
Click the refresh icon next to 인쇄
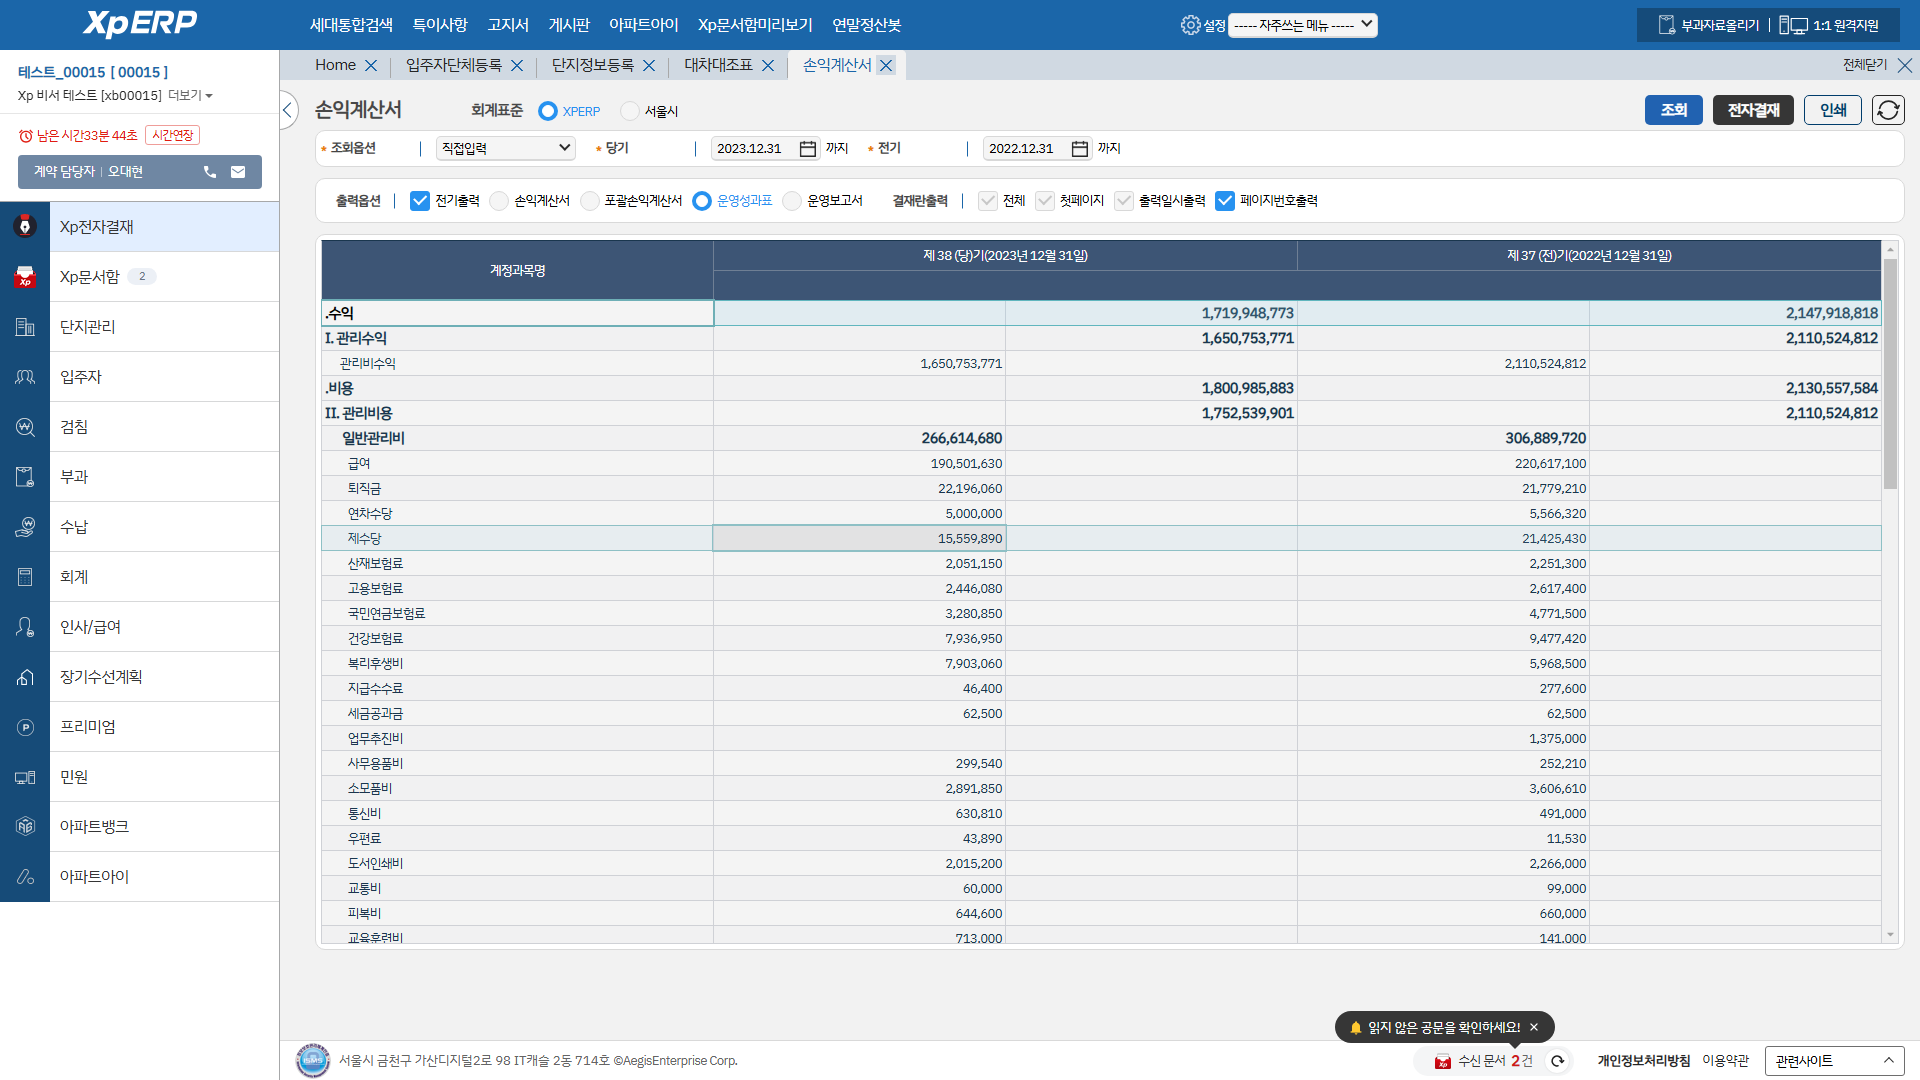[1888, 110]
